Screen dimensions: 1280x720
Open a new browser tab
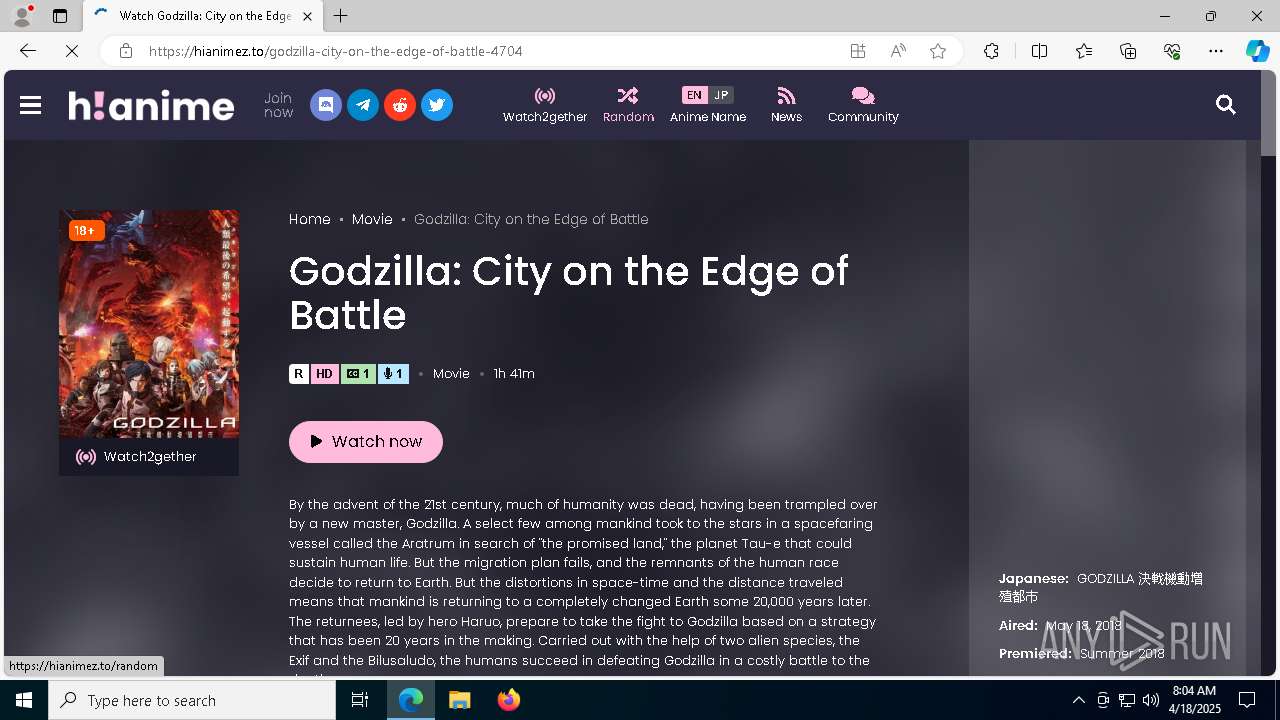tap(341, 16)
